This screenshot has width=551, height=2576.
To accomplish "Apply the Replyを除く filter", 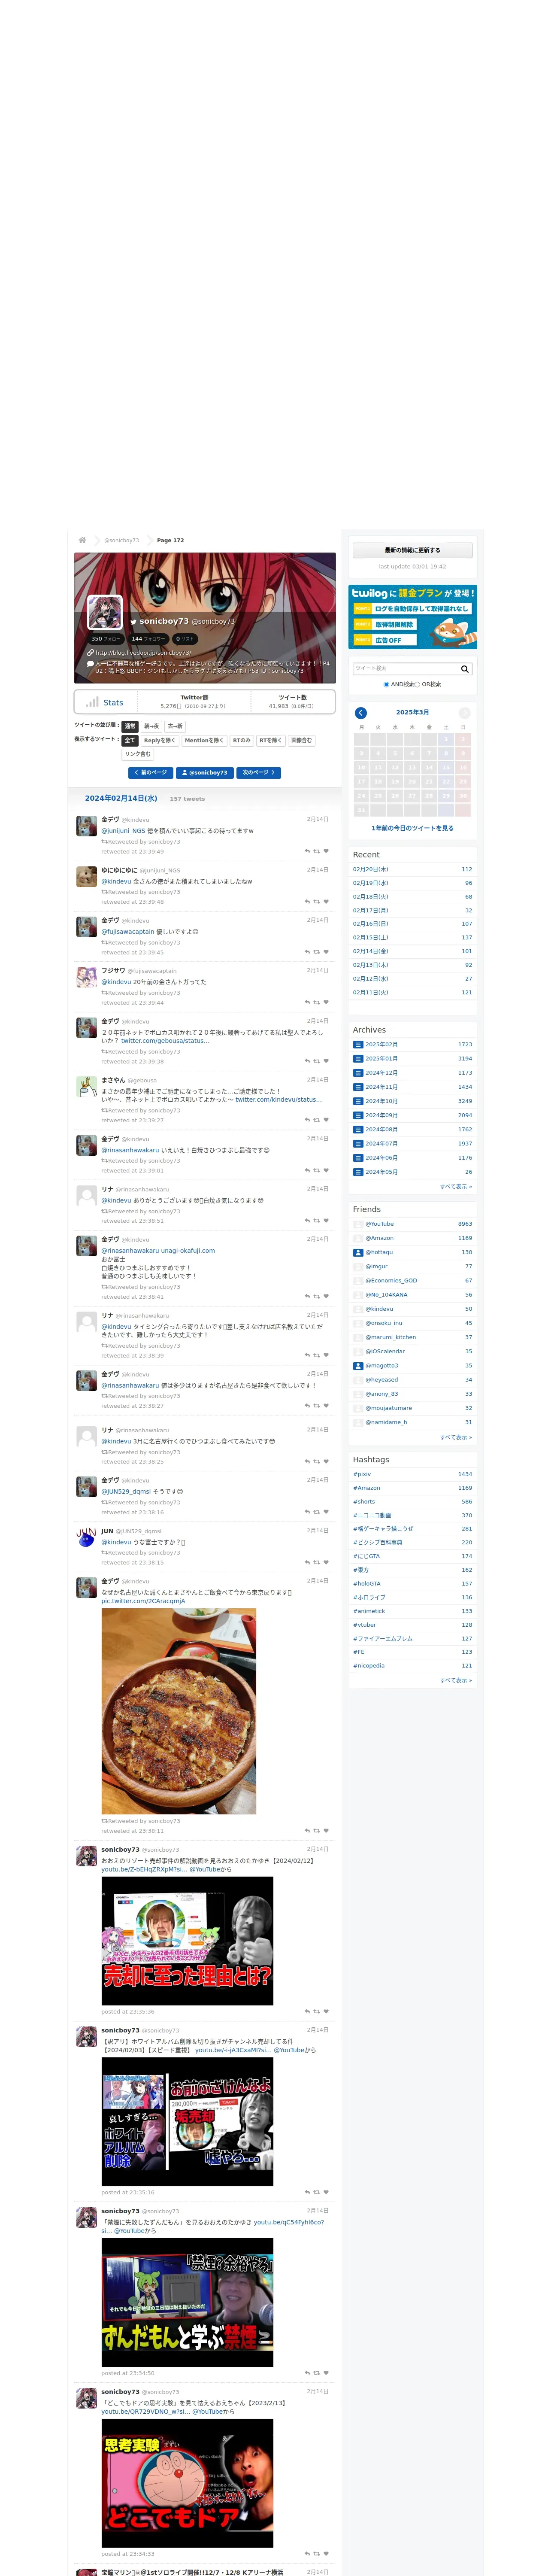I will tap(159, 741).
